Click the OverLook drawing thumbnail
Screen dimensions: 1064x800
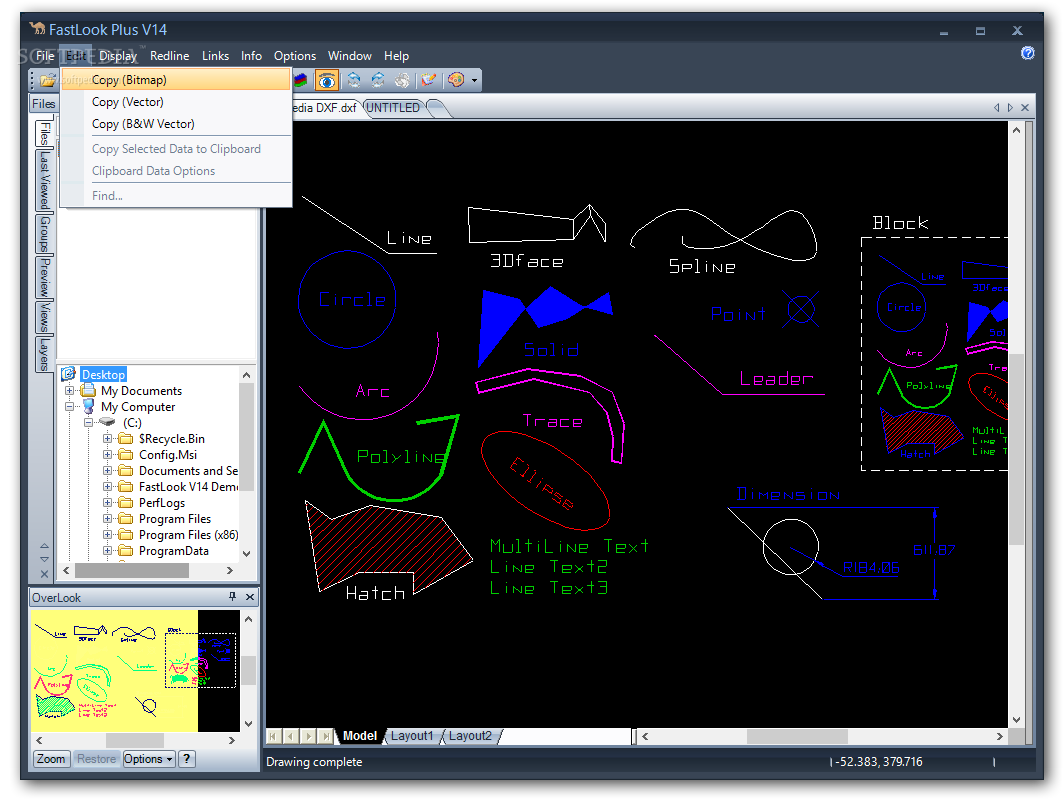(135, 670)
